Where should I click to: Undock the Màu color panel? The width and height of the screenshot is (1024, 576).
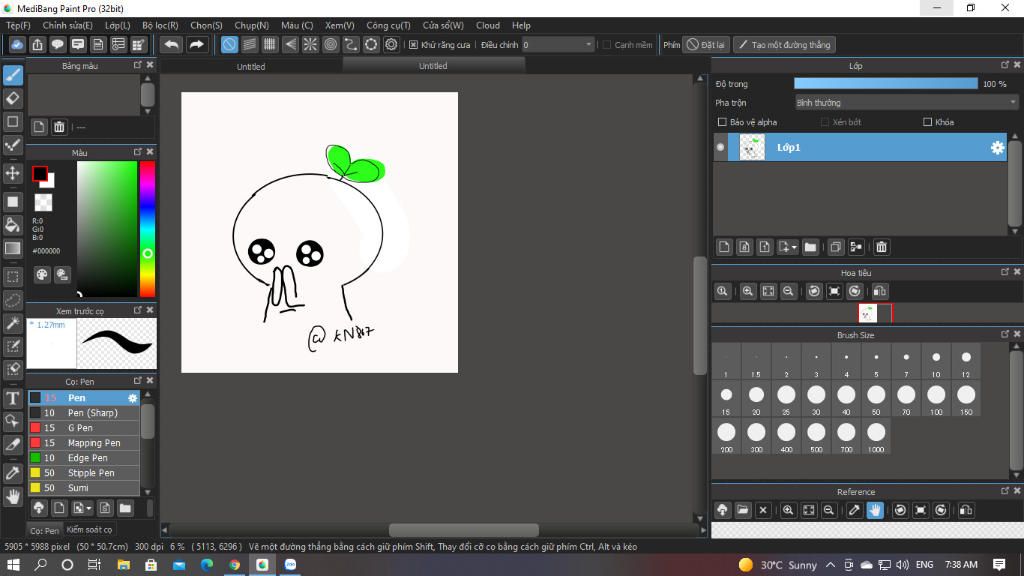(138, 152)
